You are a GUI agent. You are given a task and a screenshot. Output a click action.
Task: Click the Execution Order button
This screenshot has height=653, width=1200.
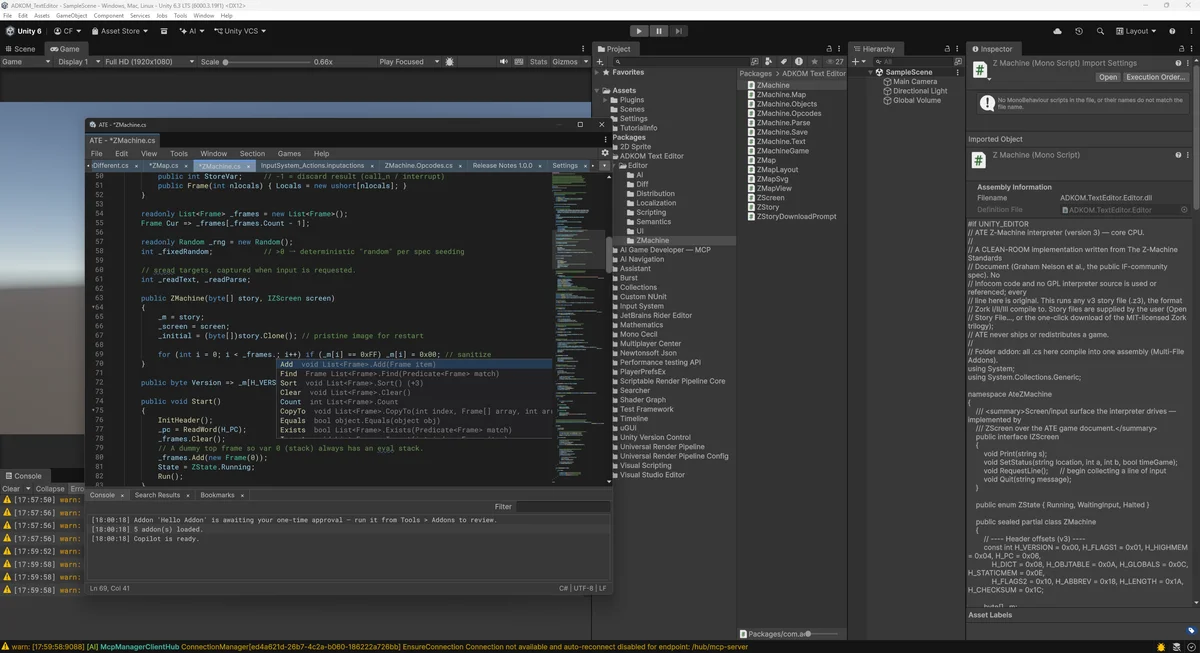pyautogui.click(x=1156, y=77)
